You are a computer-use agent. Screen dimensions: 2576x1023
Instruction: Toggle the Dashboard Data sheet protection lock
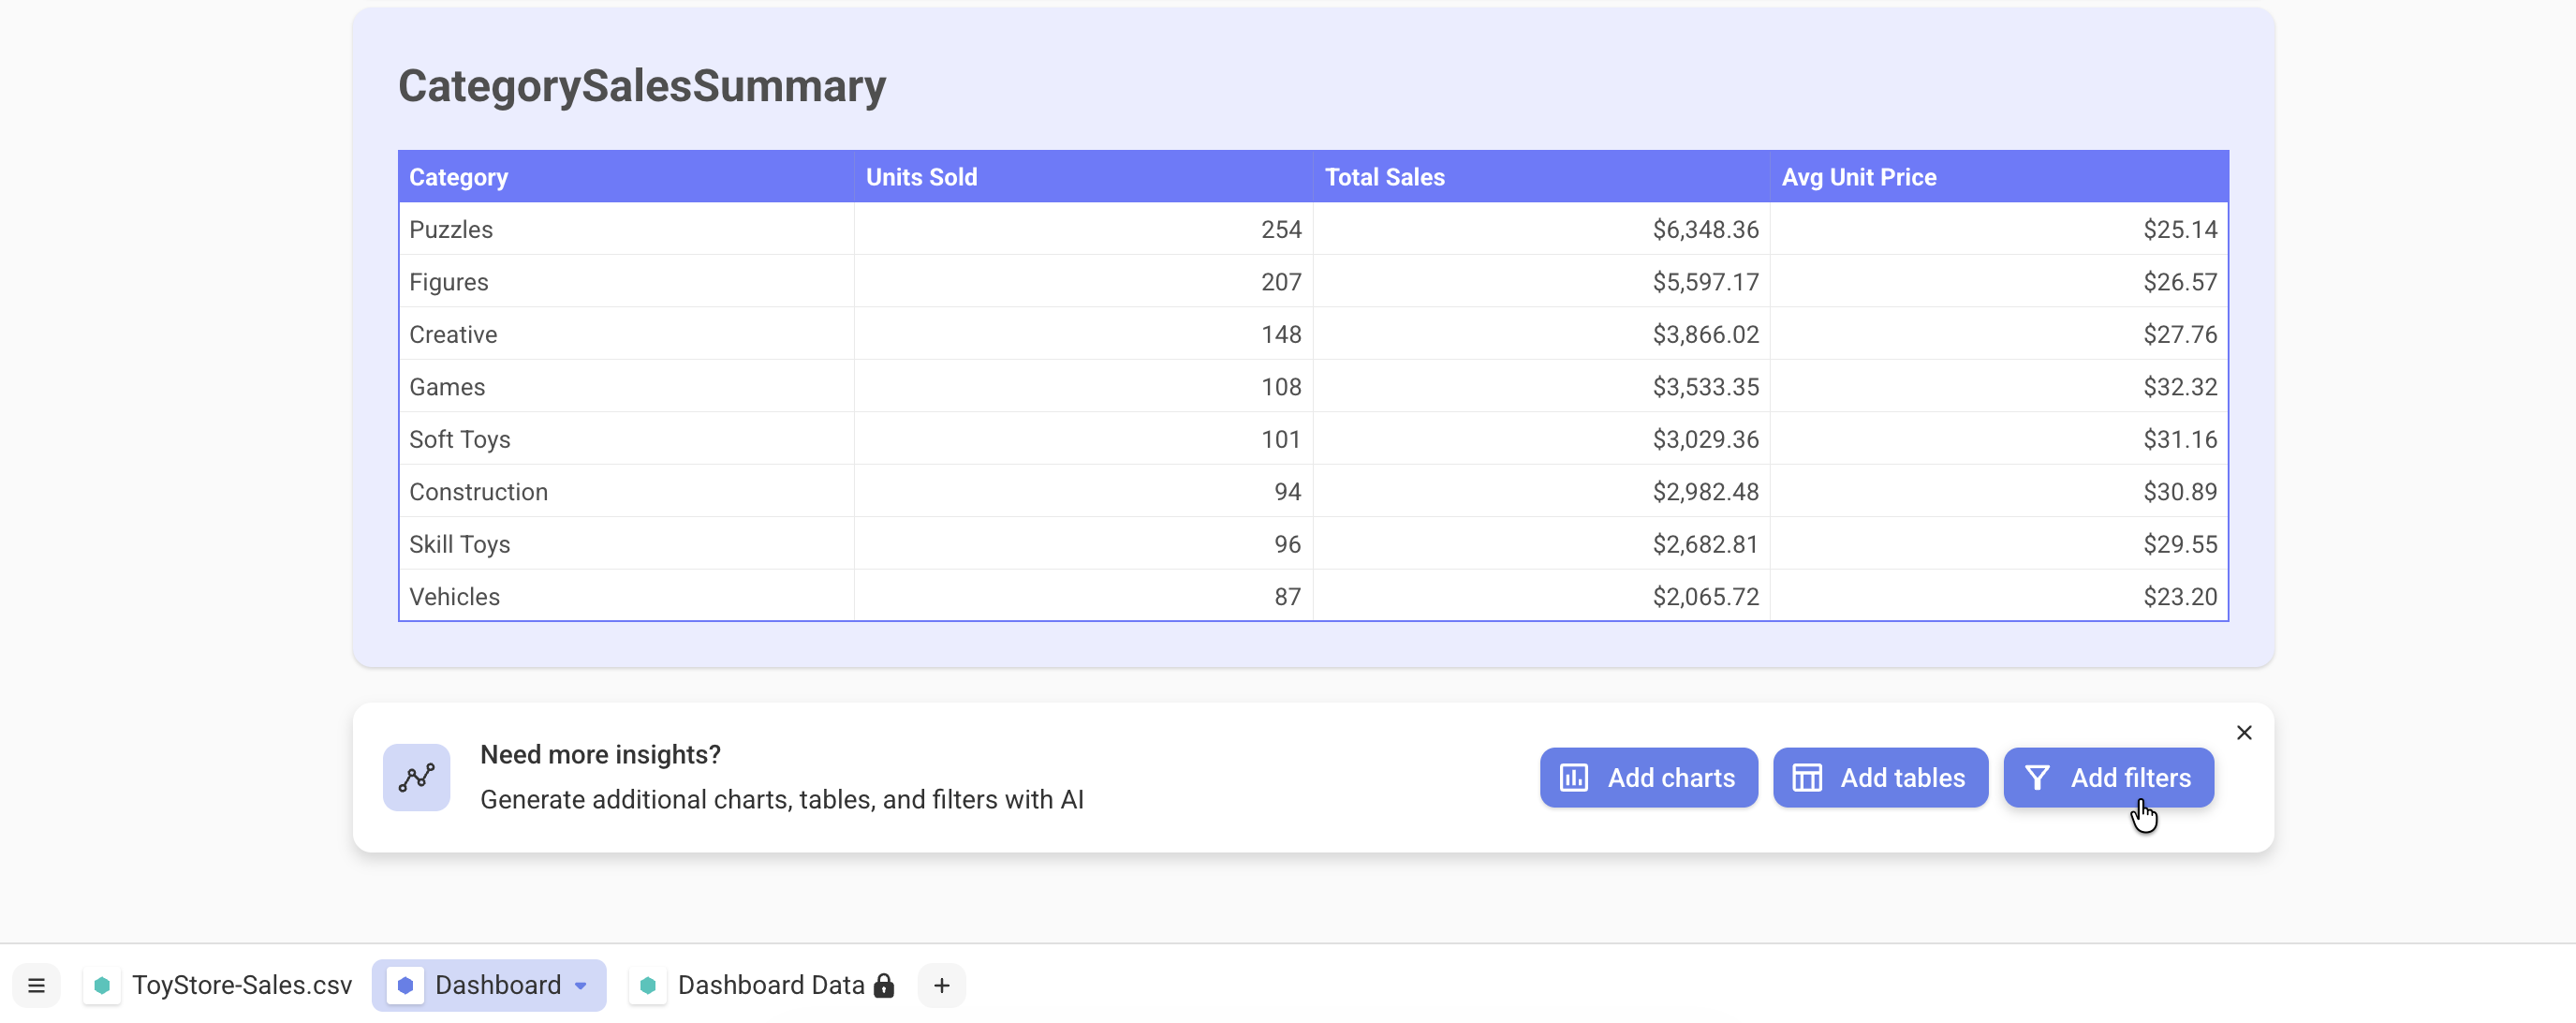(x=884, y=985)
